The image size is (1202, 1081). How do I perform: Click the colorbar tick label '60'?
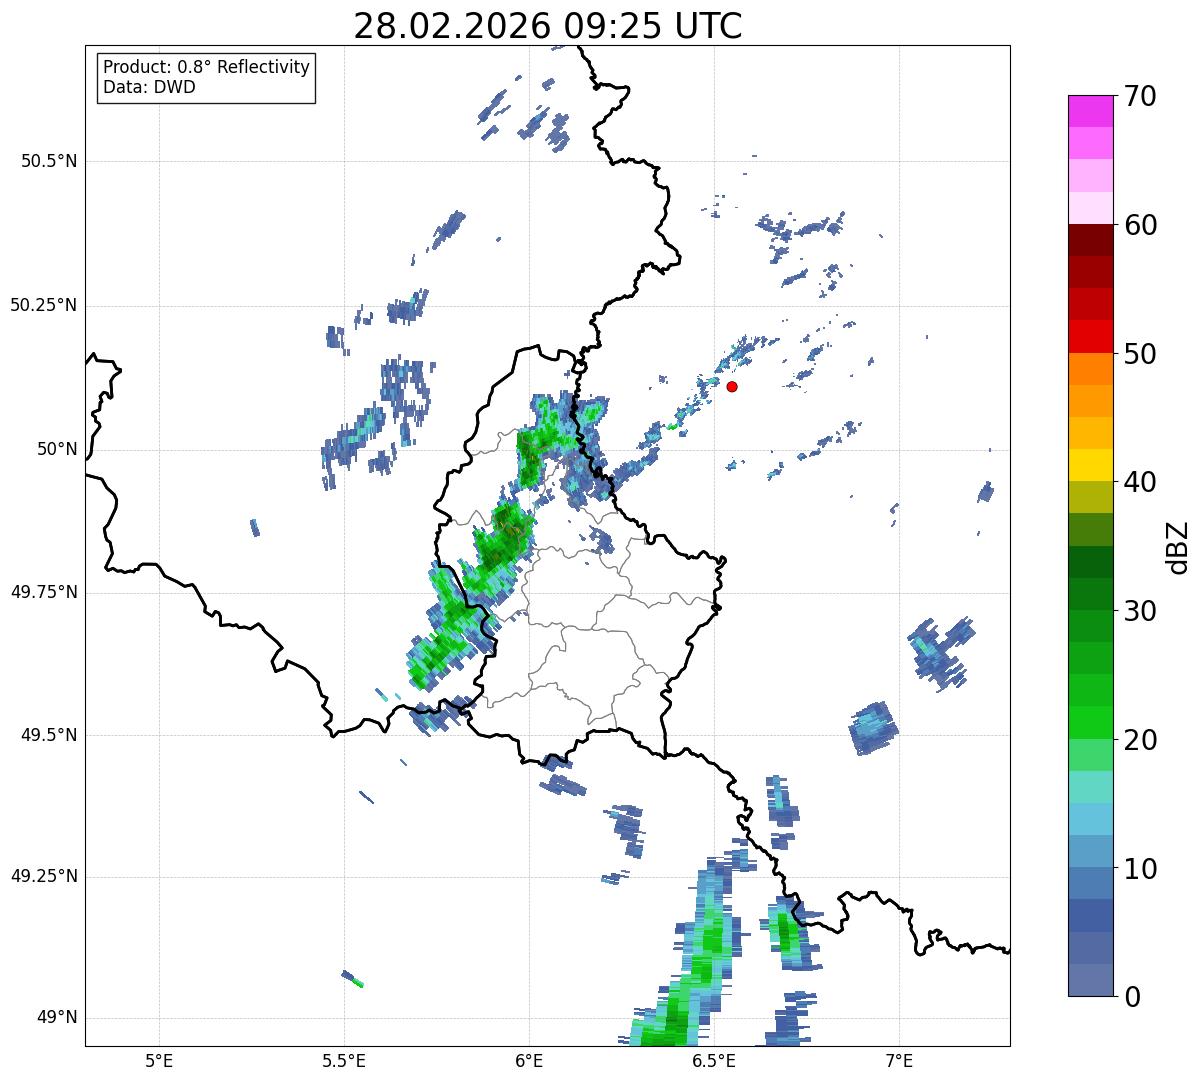(x=1140, y=225)
